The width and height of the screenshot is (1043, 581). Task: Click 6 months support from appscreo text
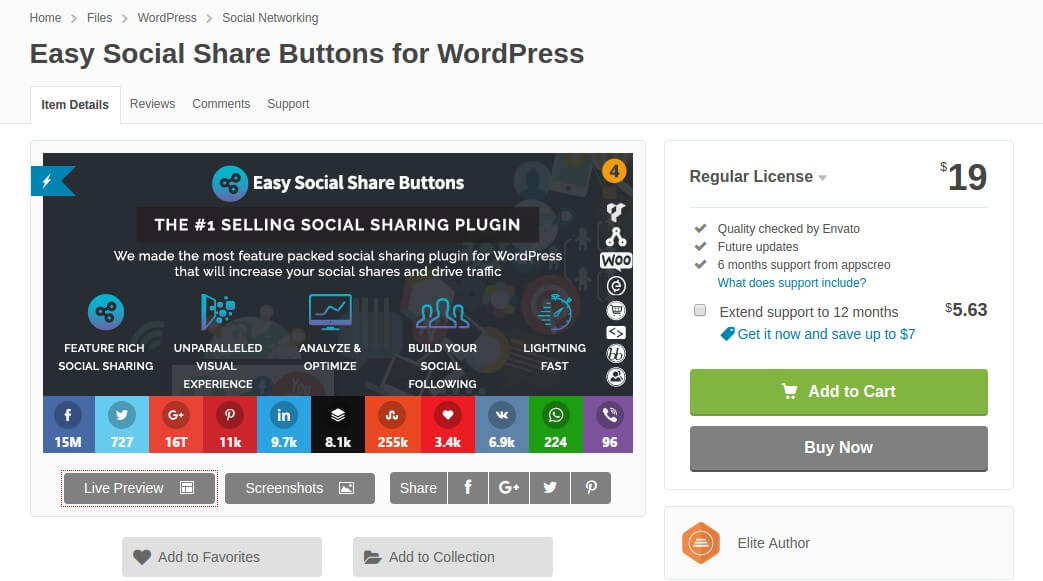tap(804, 265)
